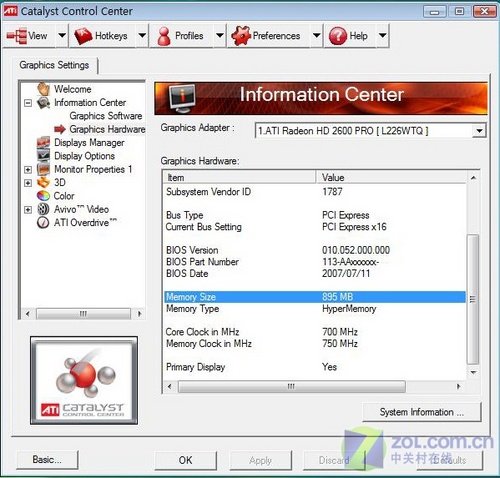Click hardware list vertical scrollbar thumb
The width and height of the screenshot is (500, 478).
tap(473, 299)
